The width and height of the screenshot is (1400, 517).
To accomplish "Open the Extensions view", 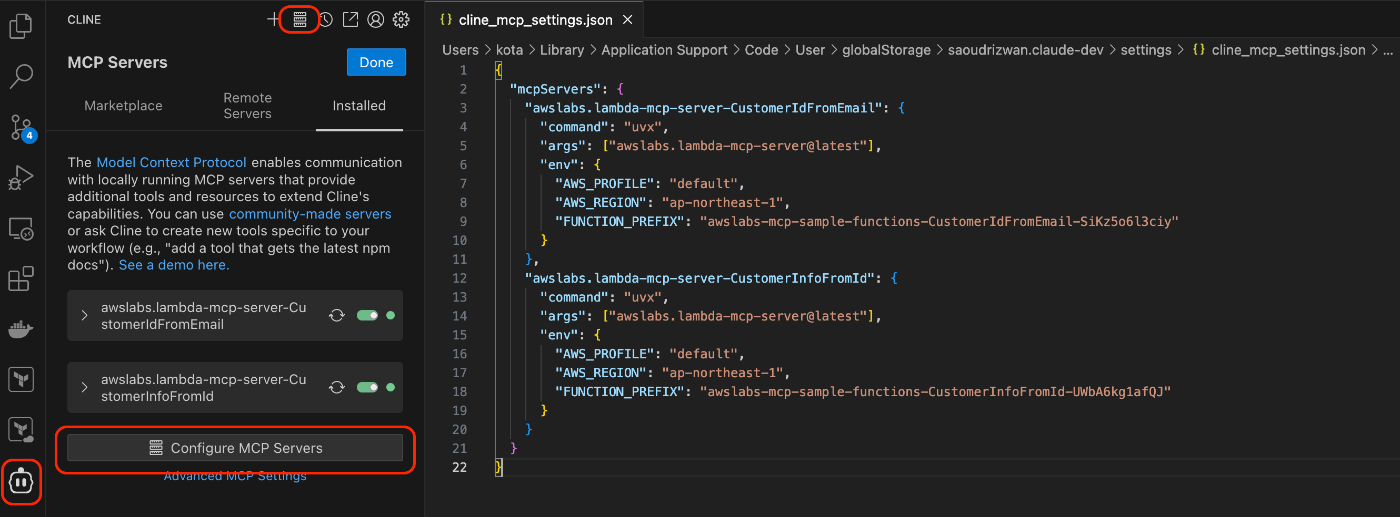I will pos(21,279).
